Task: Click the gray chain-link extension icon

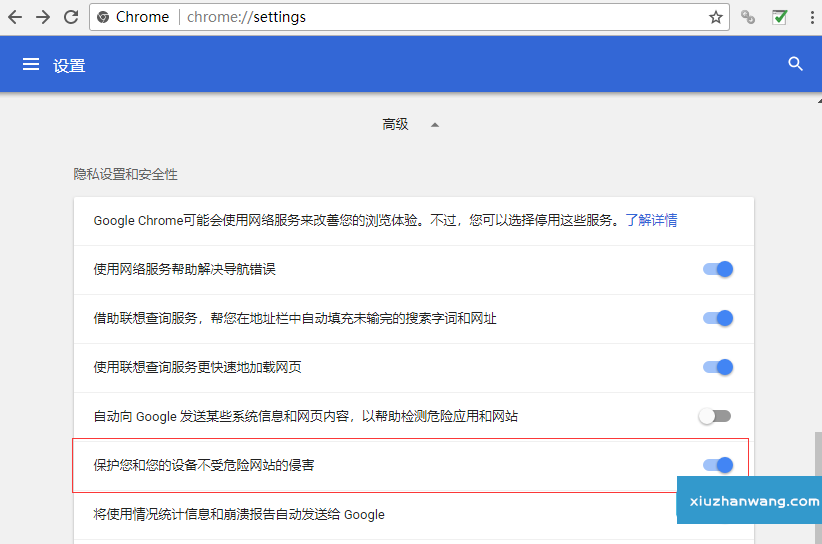Action: click(748, 17)
